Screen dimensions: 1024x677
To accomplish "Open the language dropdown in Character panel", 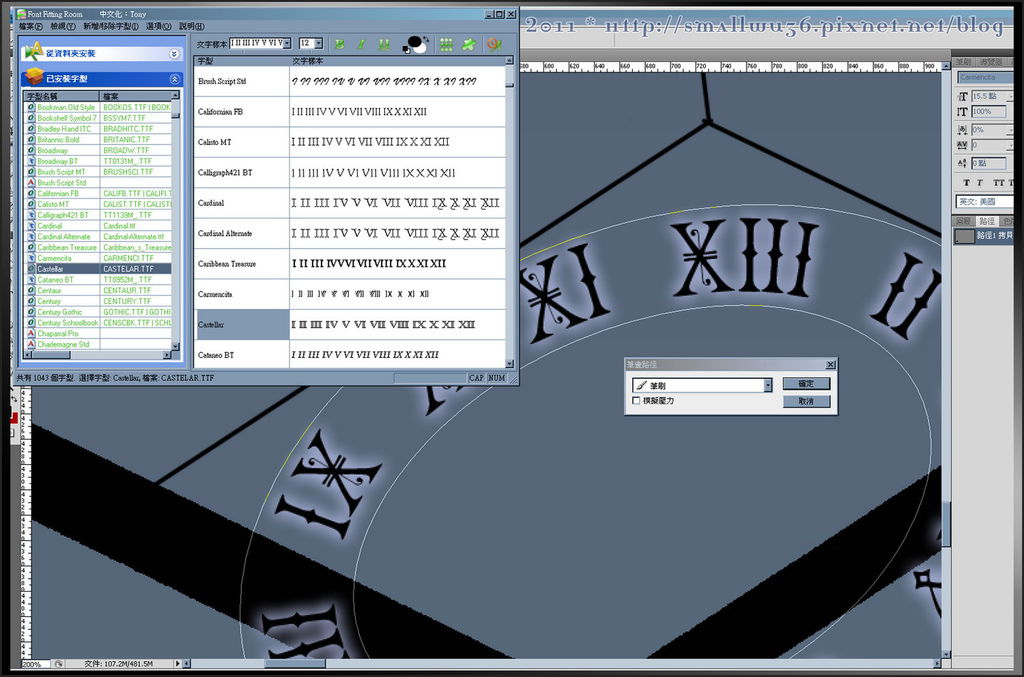I will (985, 202).
